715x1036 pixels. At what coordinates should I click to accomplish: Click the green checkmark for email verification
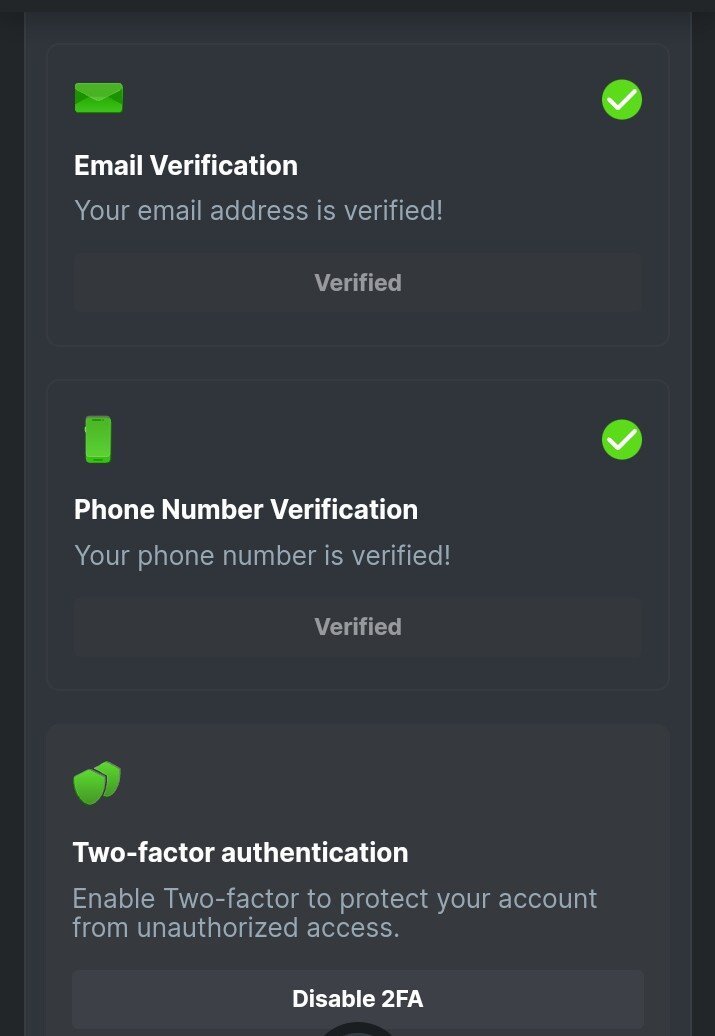[x=621, y=100]
